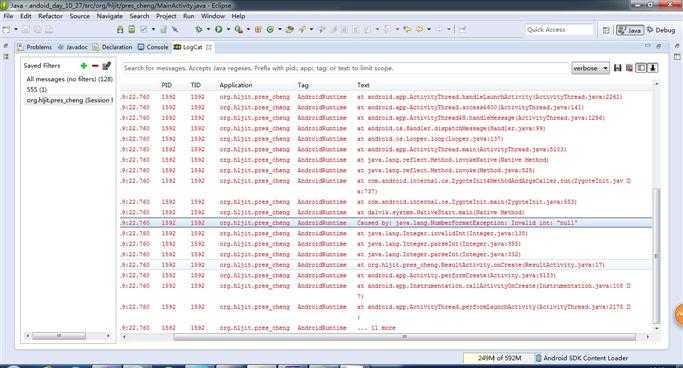Add a new LogCat filter with green plus

[84, 66]
